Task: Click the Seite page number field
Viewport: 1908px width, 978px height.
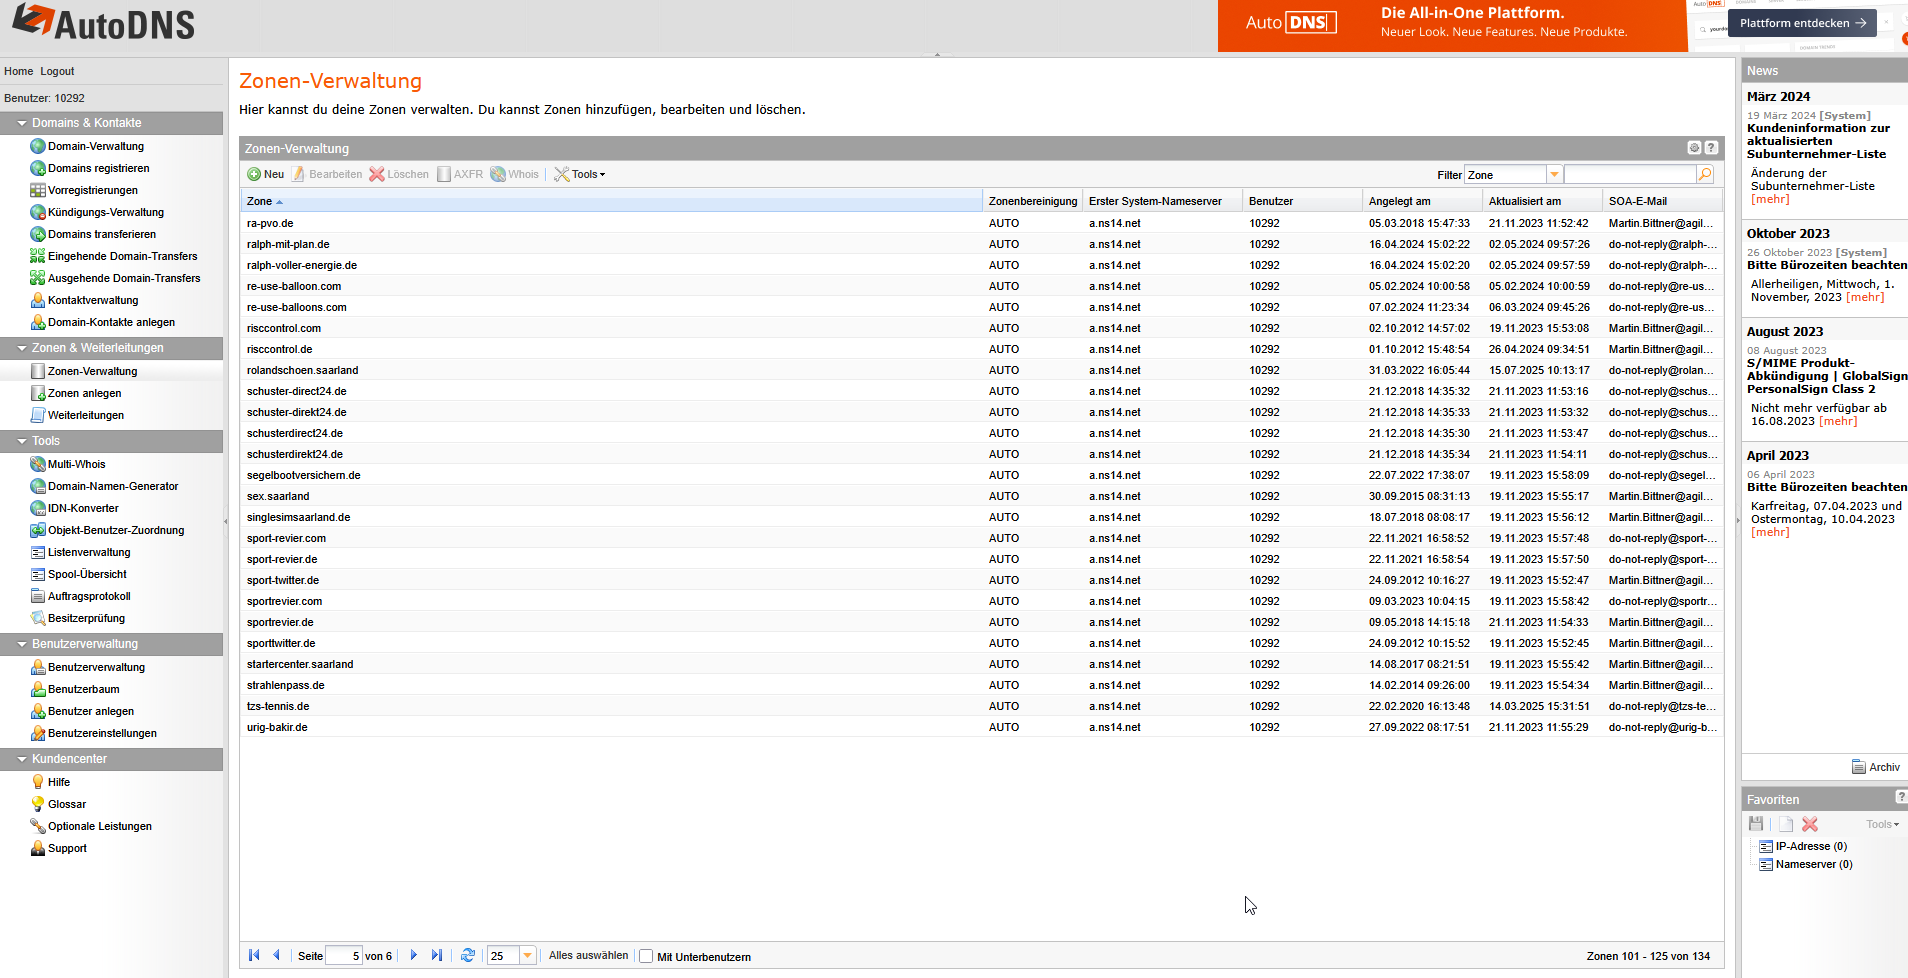Action: (x=343, y=956)
